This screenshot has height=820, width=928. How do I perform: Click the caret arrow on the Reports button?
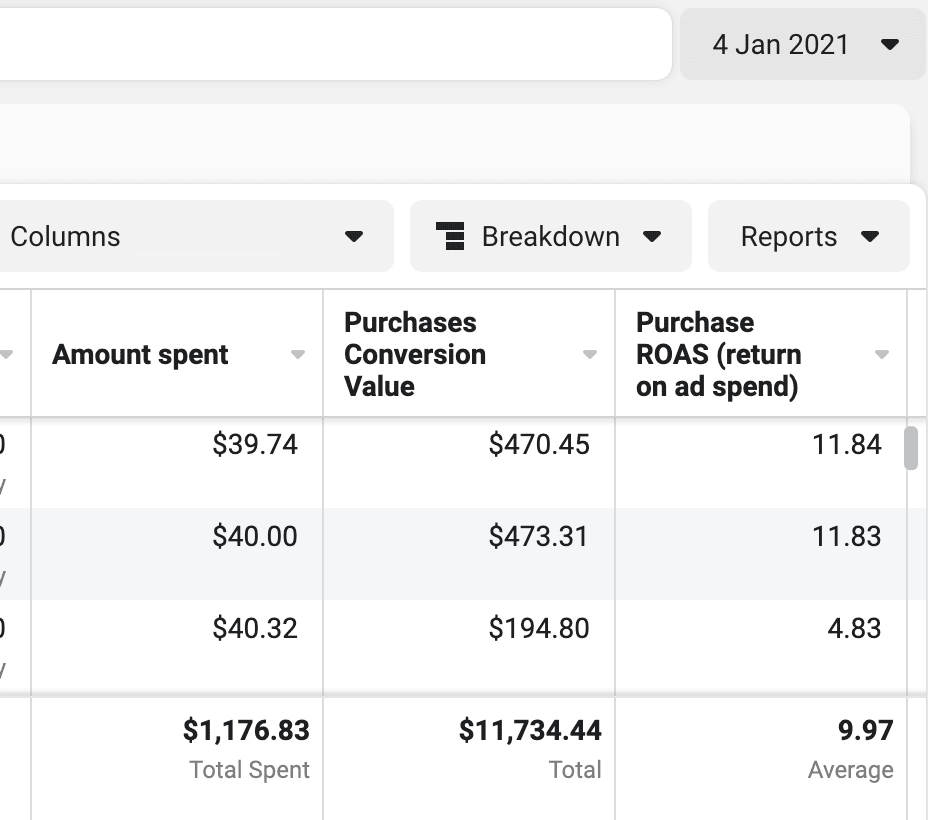coord(869,237)
